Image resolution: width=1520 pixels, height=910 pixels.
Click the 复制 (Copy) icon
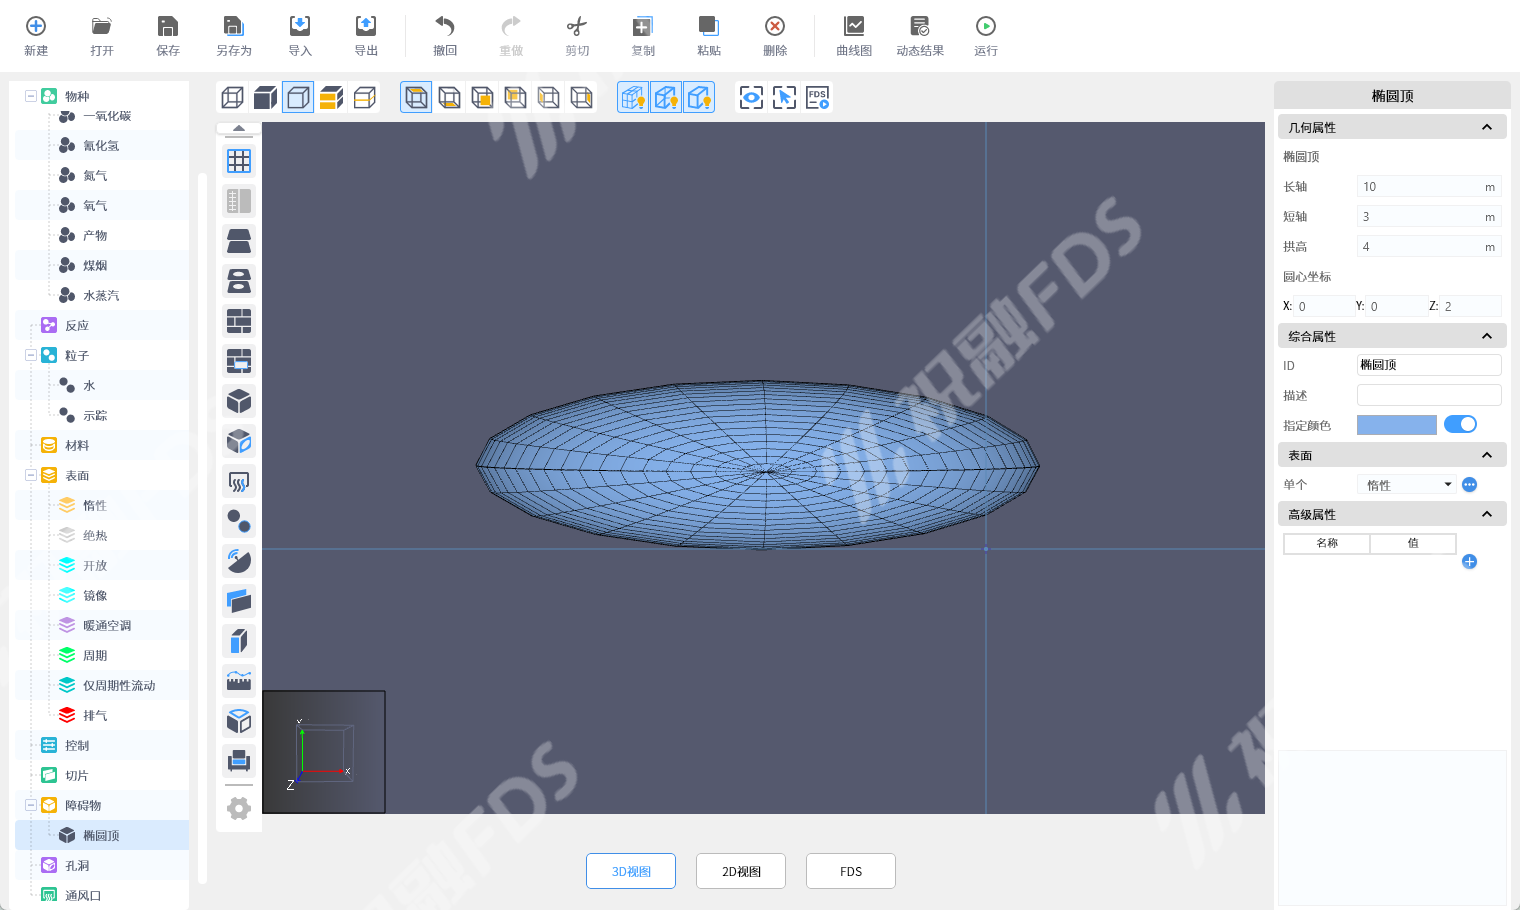643,27
